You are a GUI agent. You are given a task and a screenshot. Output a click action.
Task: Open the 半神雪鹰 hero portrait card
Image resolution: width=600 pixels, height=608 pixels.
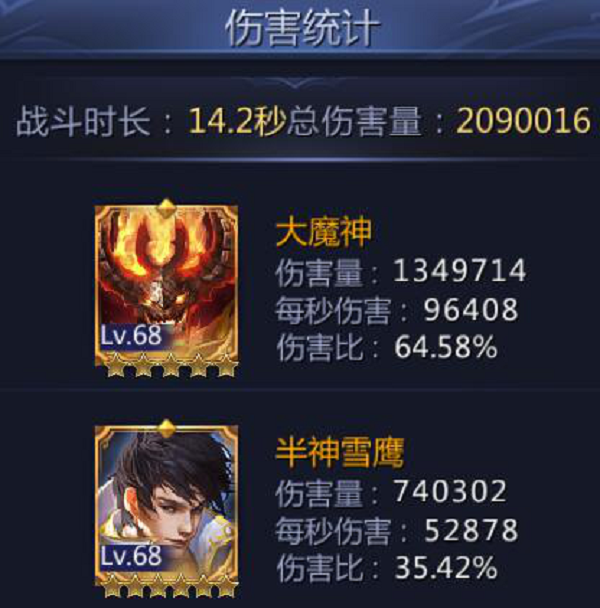[166, 506]
